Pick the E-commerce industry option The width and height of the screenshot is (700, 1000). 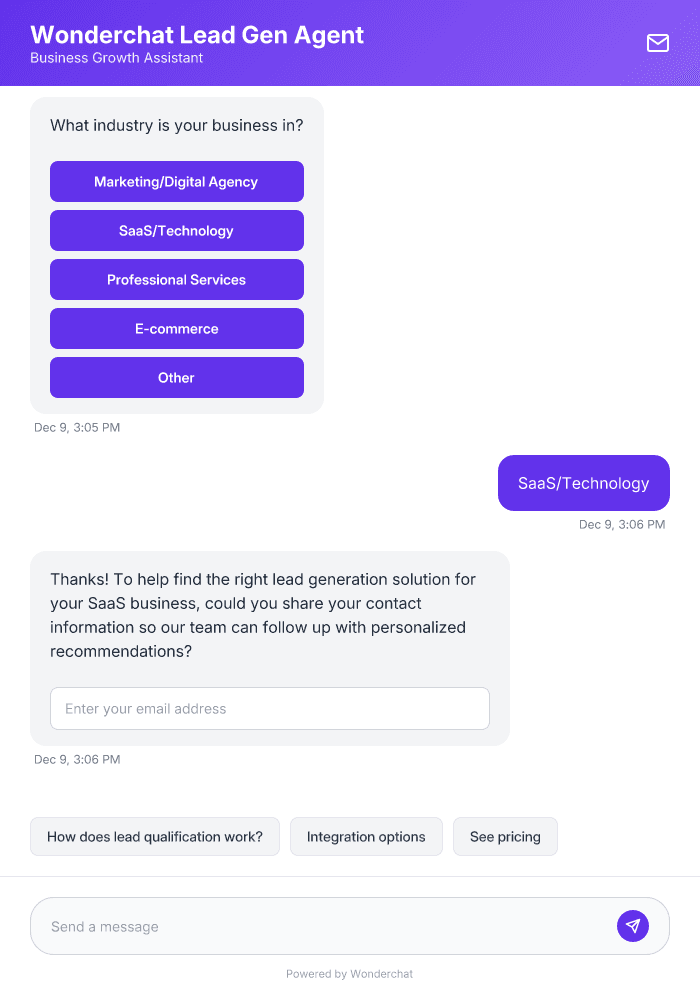pyautogui.click(x=176, y=328)
